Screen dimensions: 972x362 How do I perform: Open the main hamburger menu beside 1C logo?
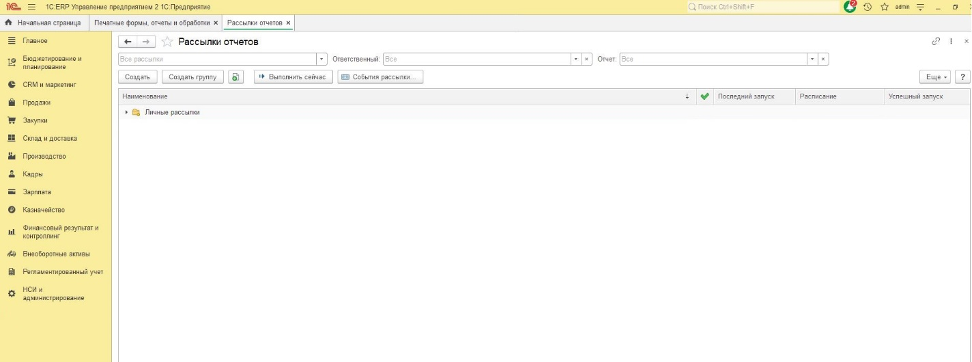32,7
